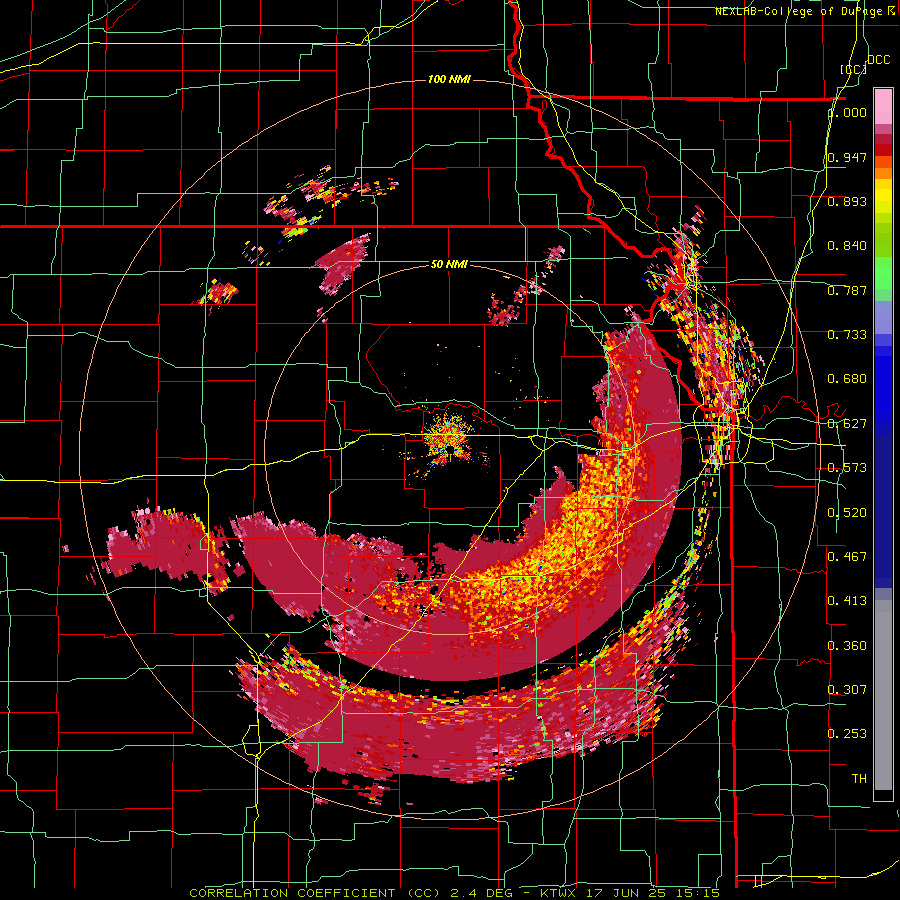This screenshot has width=900, height=900.
Task: Click the 0.520 scale value
Action: click(x=847, y=513)
